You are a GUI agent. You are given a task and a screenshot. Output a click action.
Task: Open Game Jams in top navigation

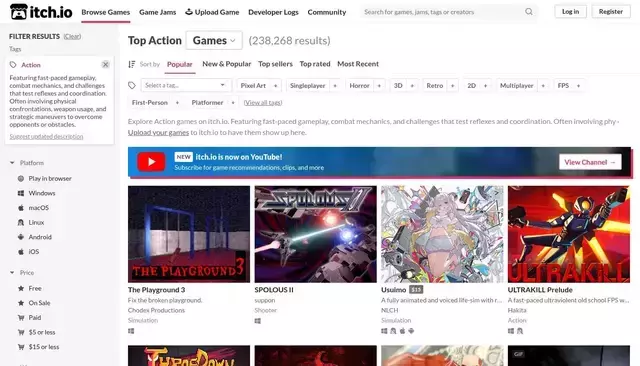(x=158, y=12)
